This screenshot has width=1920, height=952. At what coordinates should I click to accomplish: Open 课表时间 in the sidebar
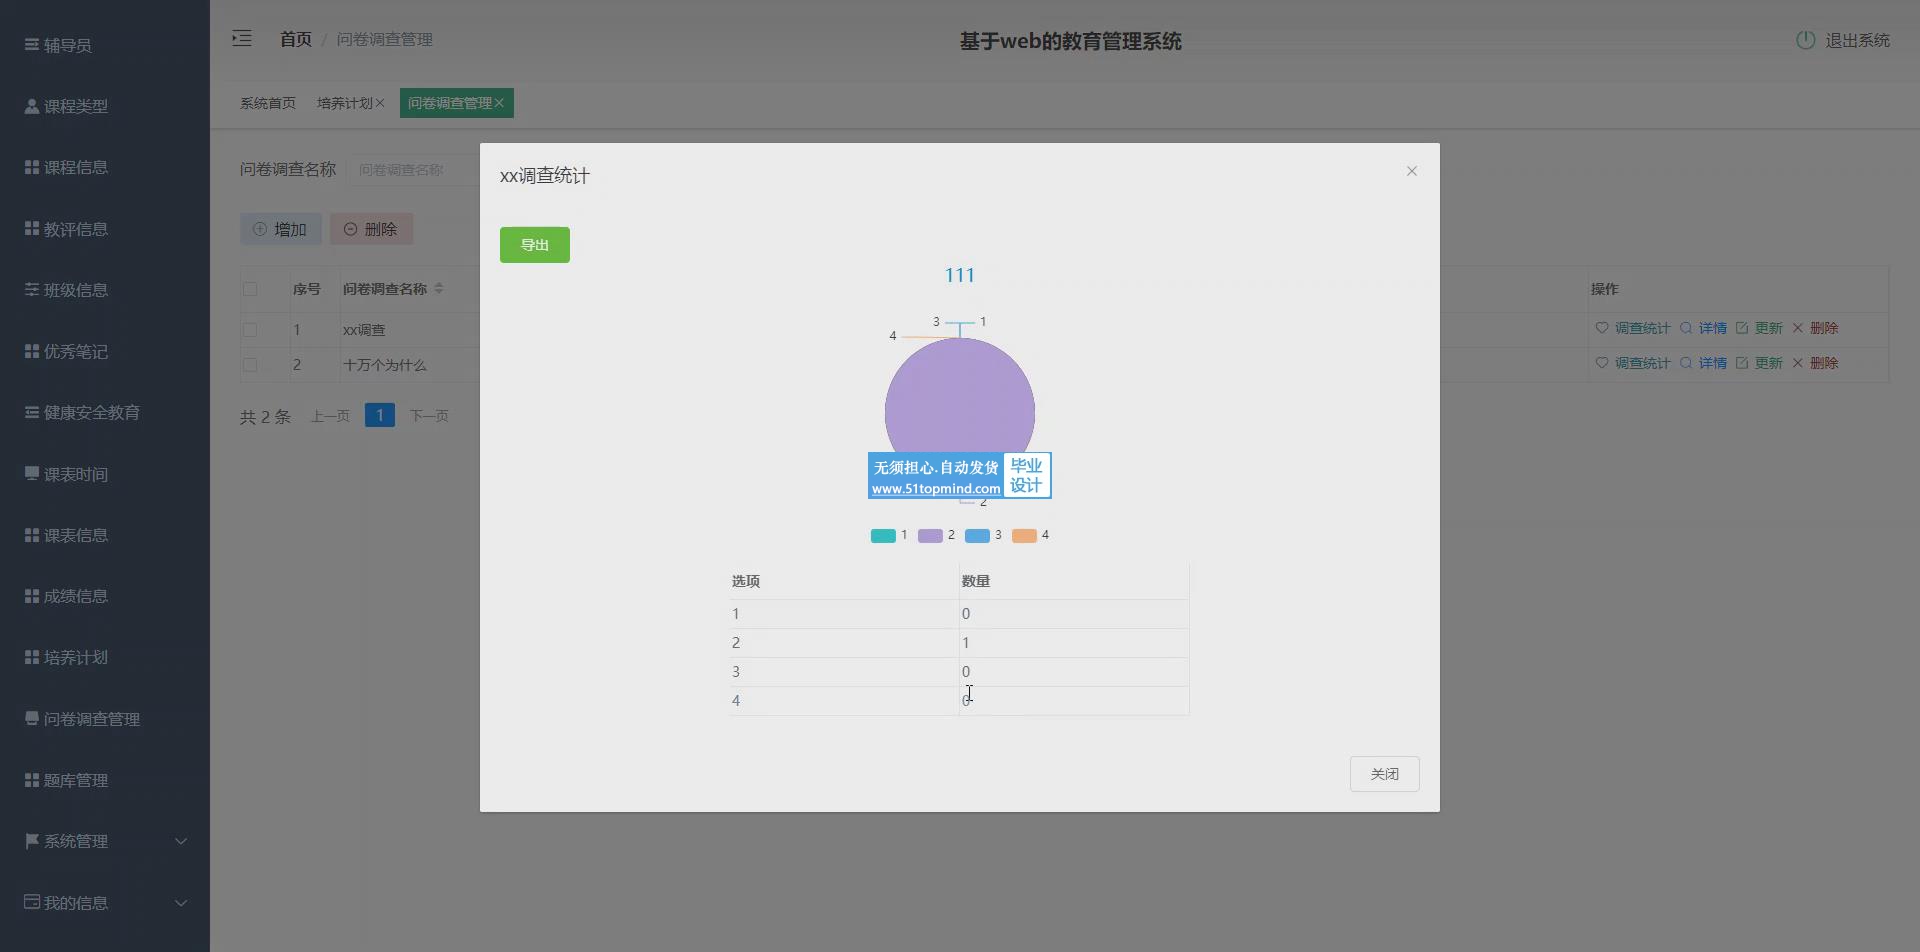click(105, 474)
